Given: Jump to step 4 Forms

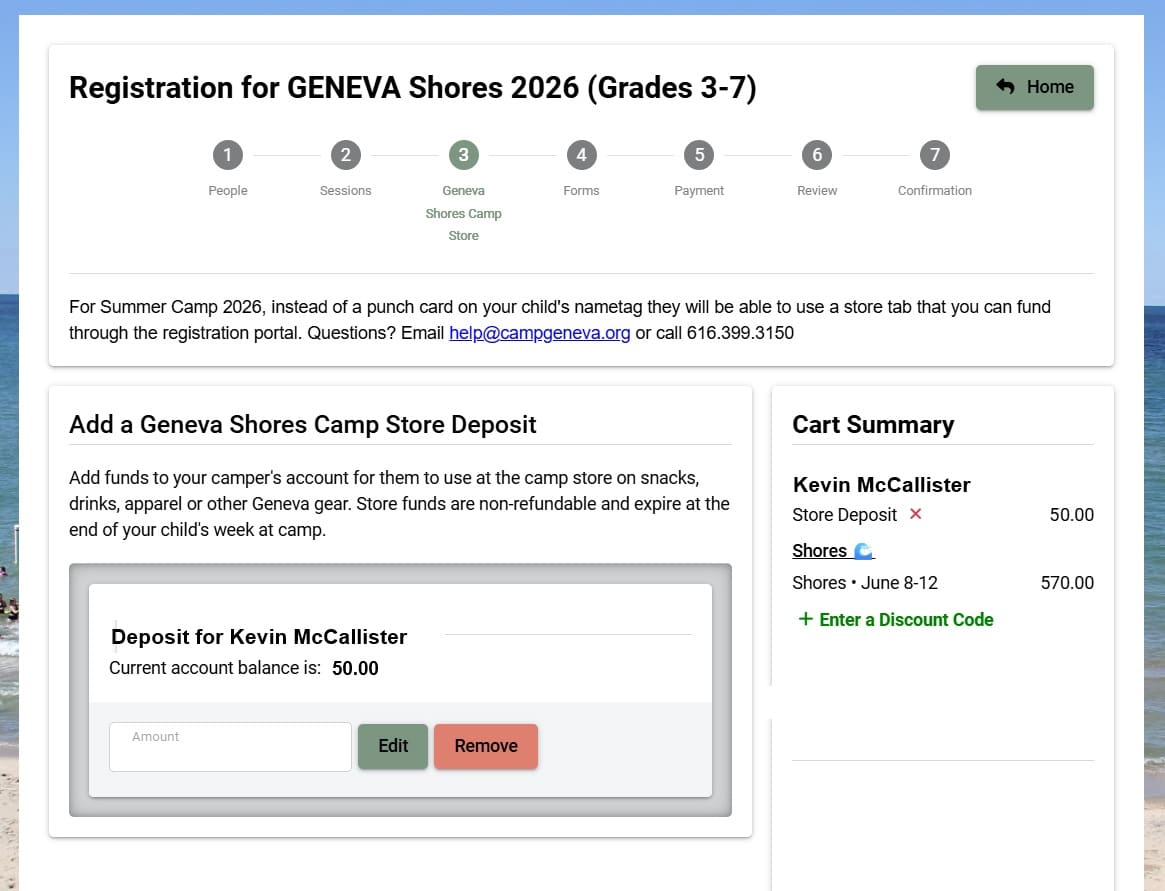Looking at the screenshot, I should click(x=581, y=155).
